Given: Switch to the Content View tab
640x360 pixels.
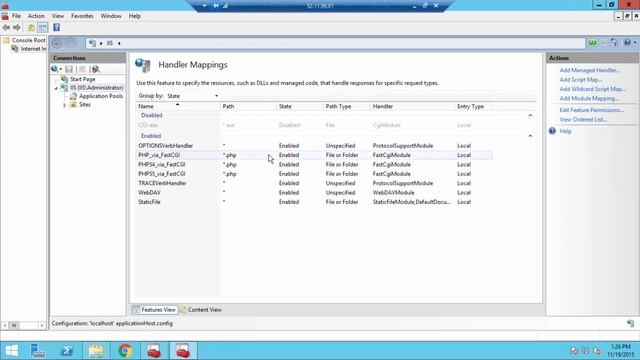Looking at the screenshot, I should 201,310.
